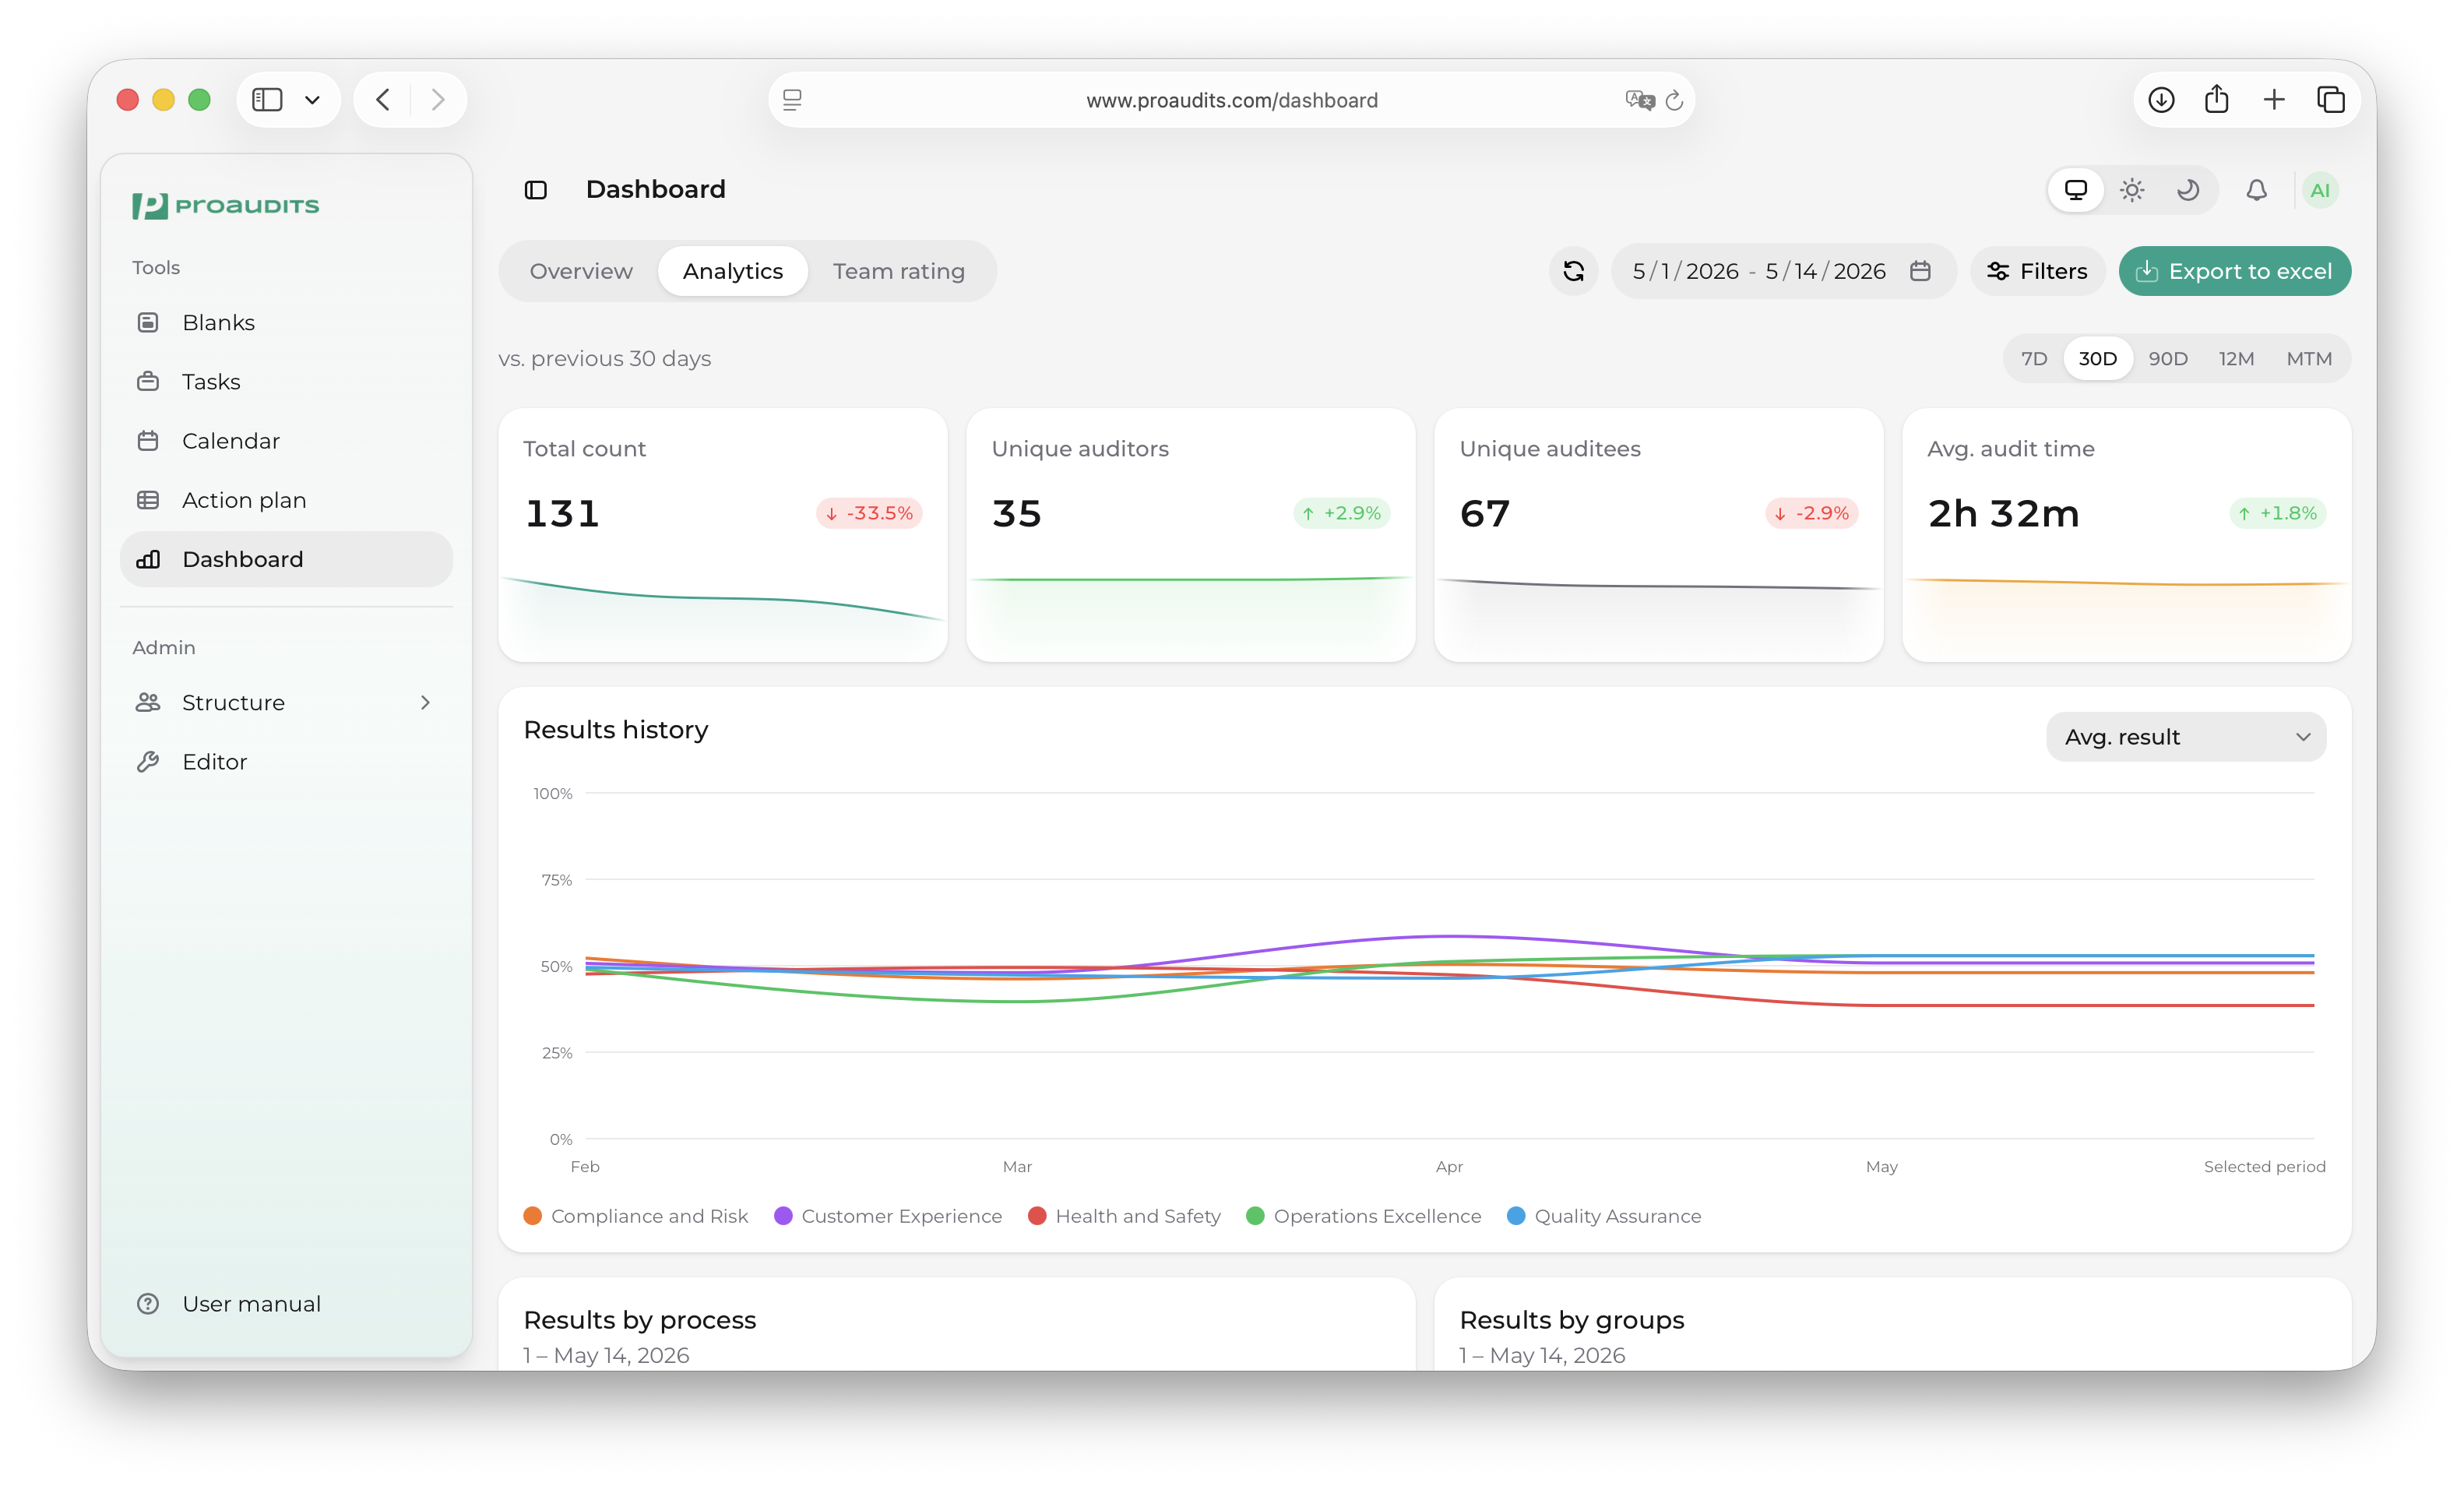Image resolution: width=2464 pixels, height=1486 pixels.
Task: Open the AI user avatar
Action: (2320, 190)
